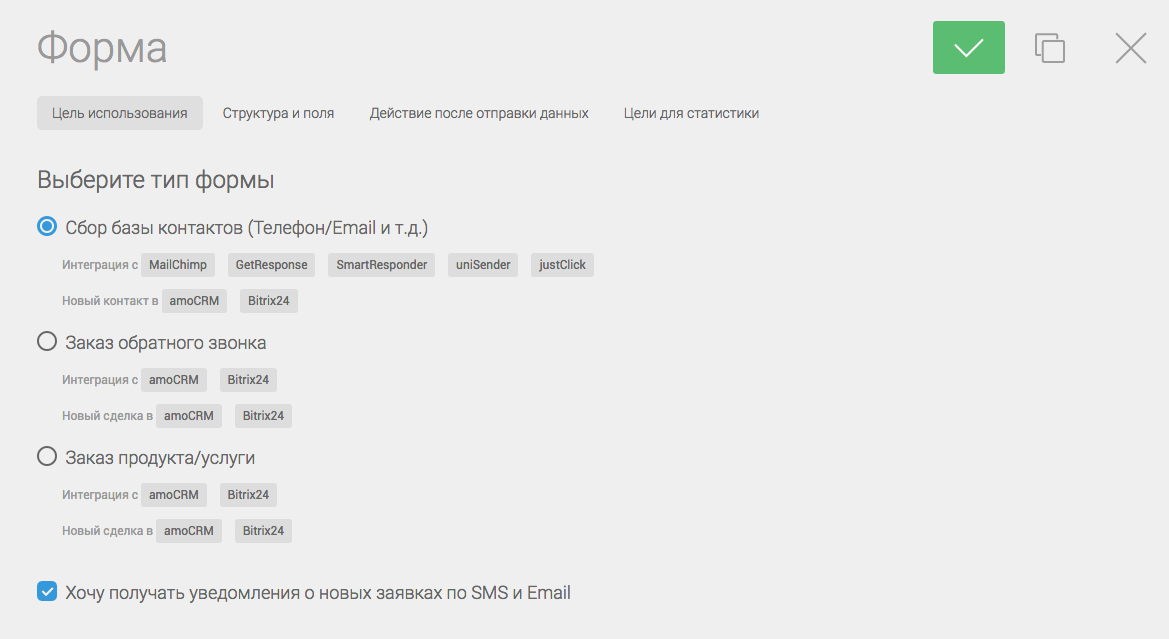Select 'Сбор базы контактов' radio option
The width and height of the screenshot is (1169, 639).
point(47,227)
